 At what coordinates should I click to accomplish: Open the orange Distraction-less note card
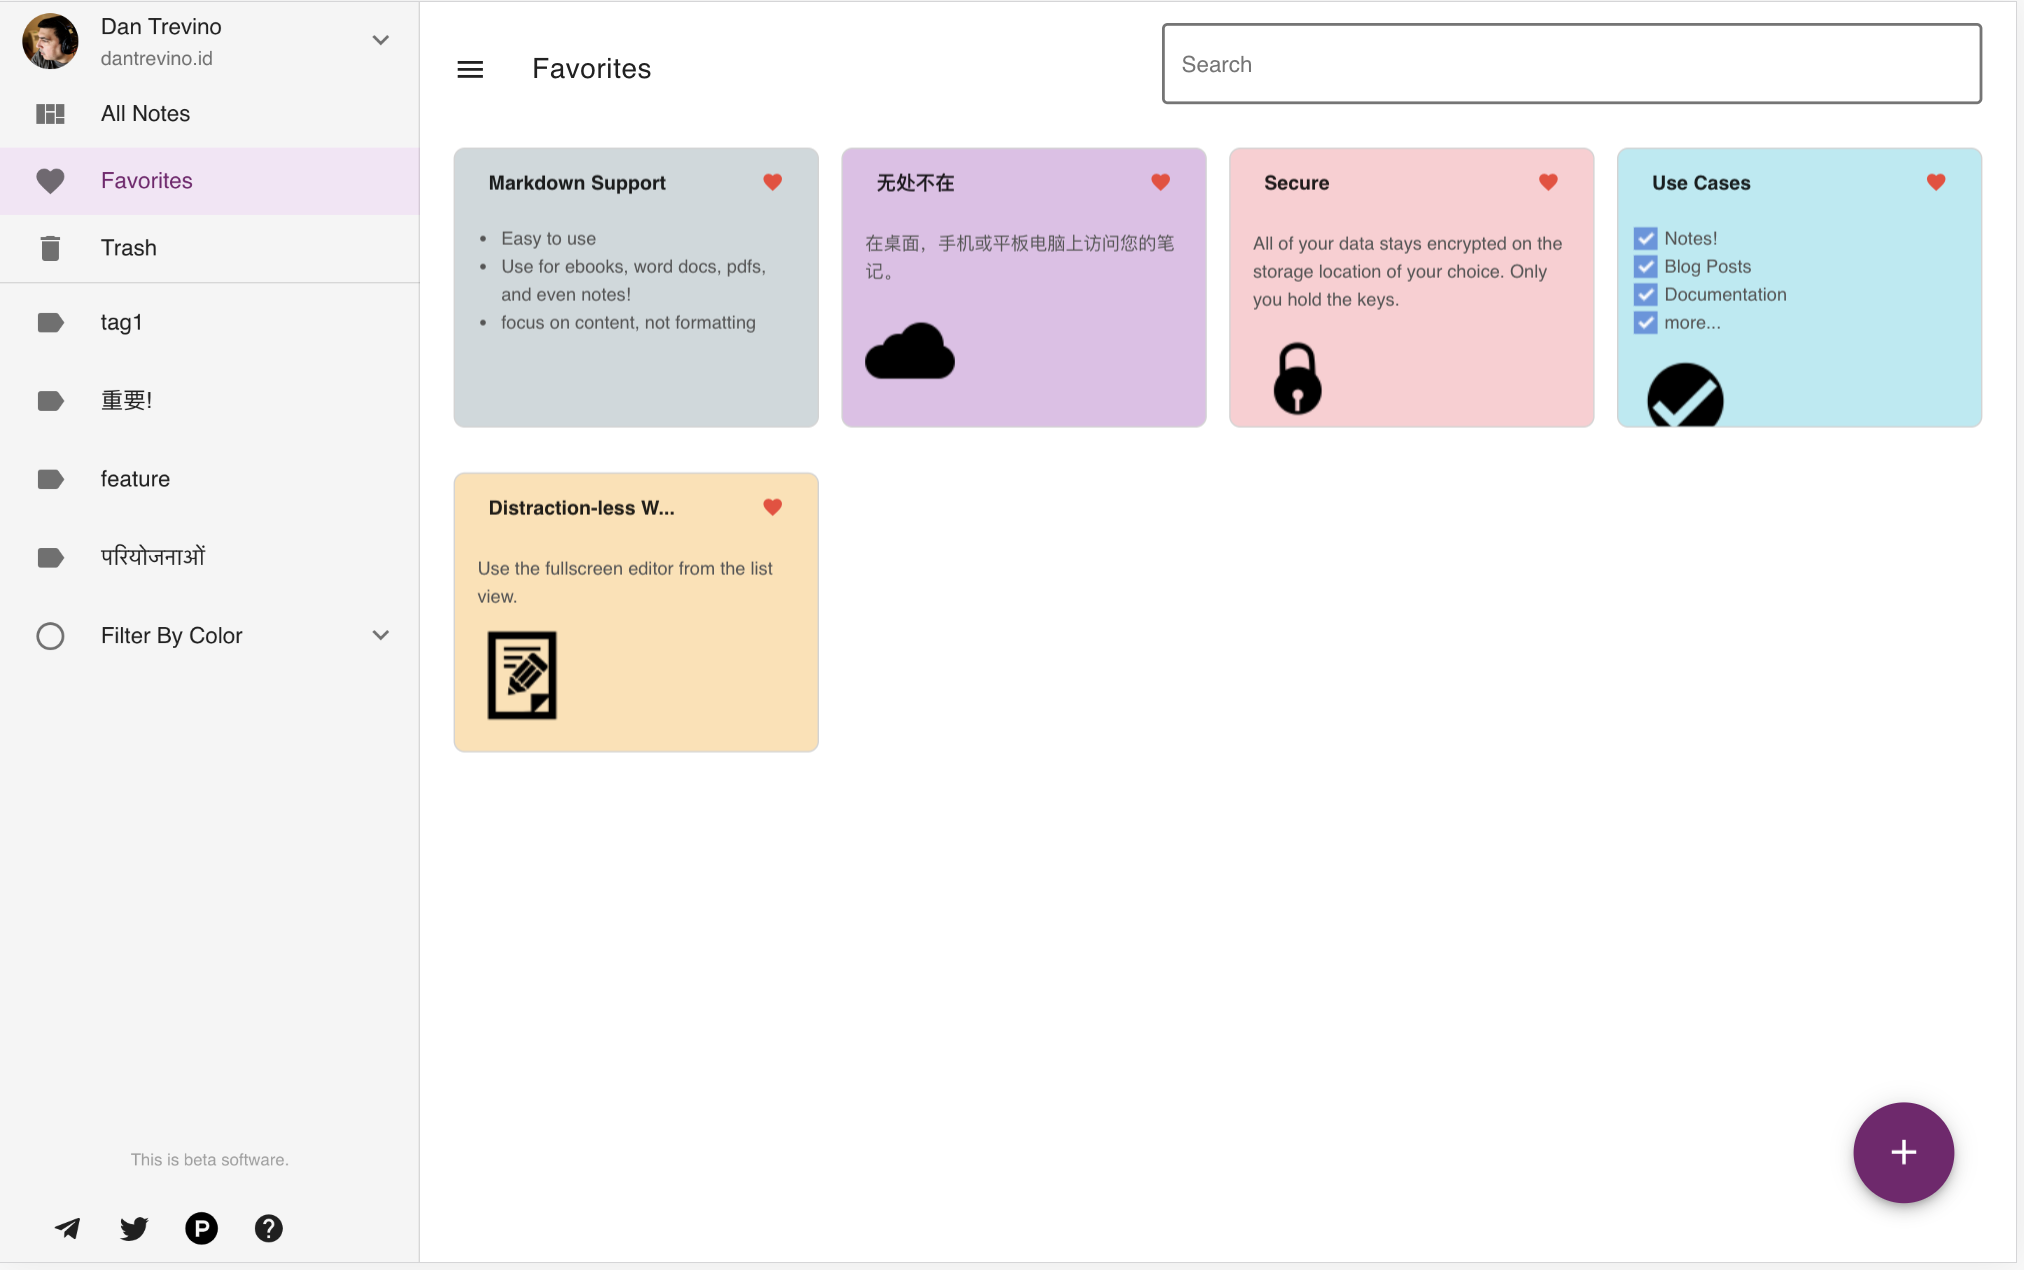pos(636,612)
